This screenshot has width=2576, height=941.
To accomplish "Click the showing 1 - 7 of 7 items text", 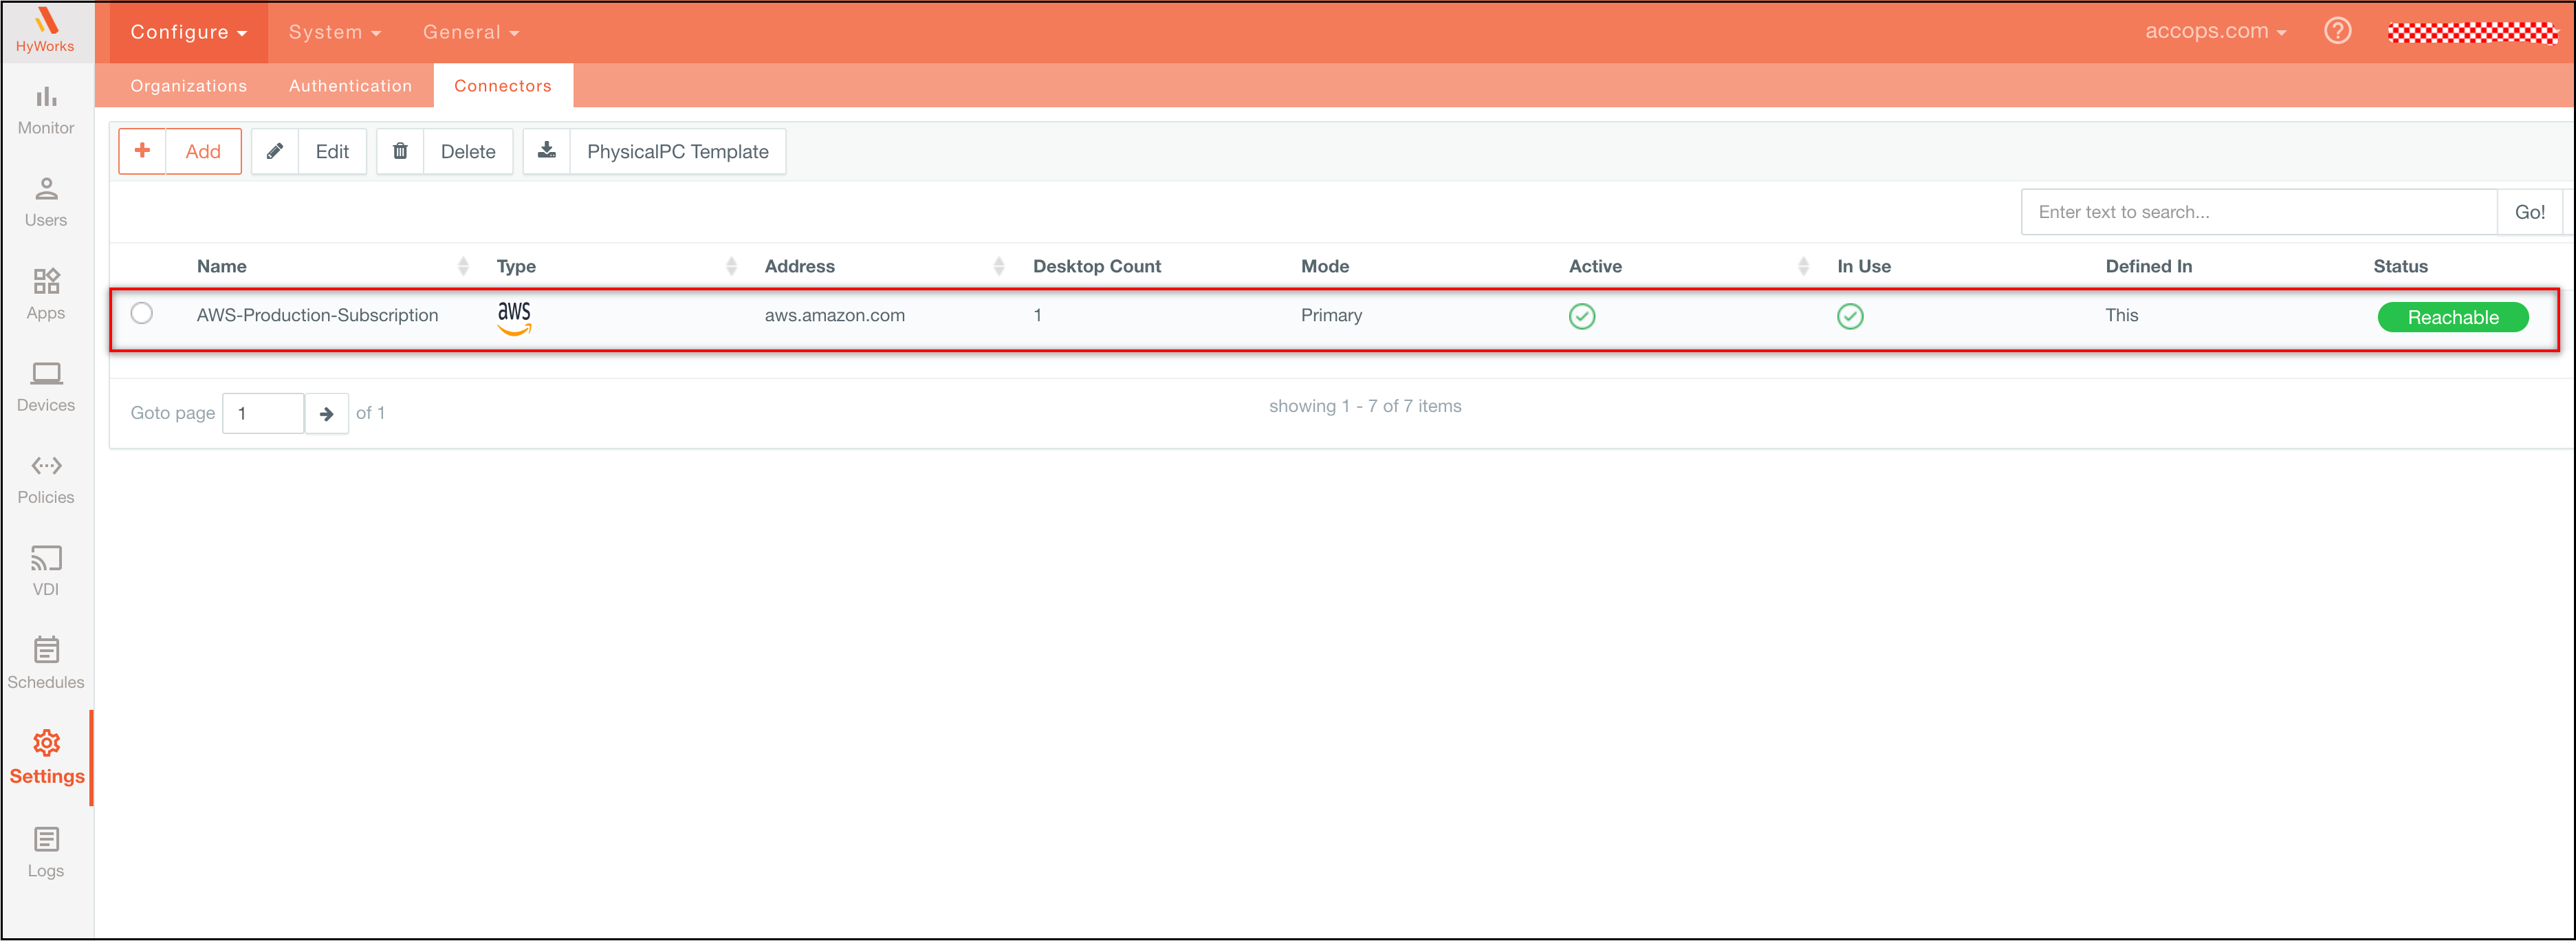I will click(x=1365, y=406).
